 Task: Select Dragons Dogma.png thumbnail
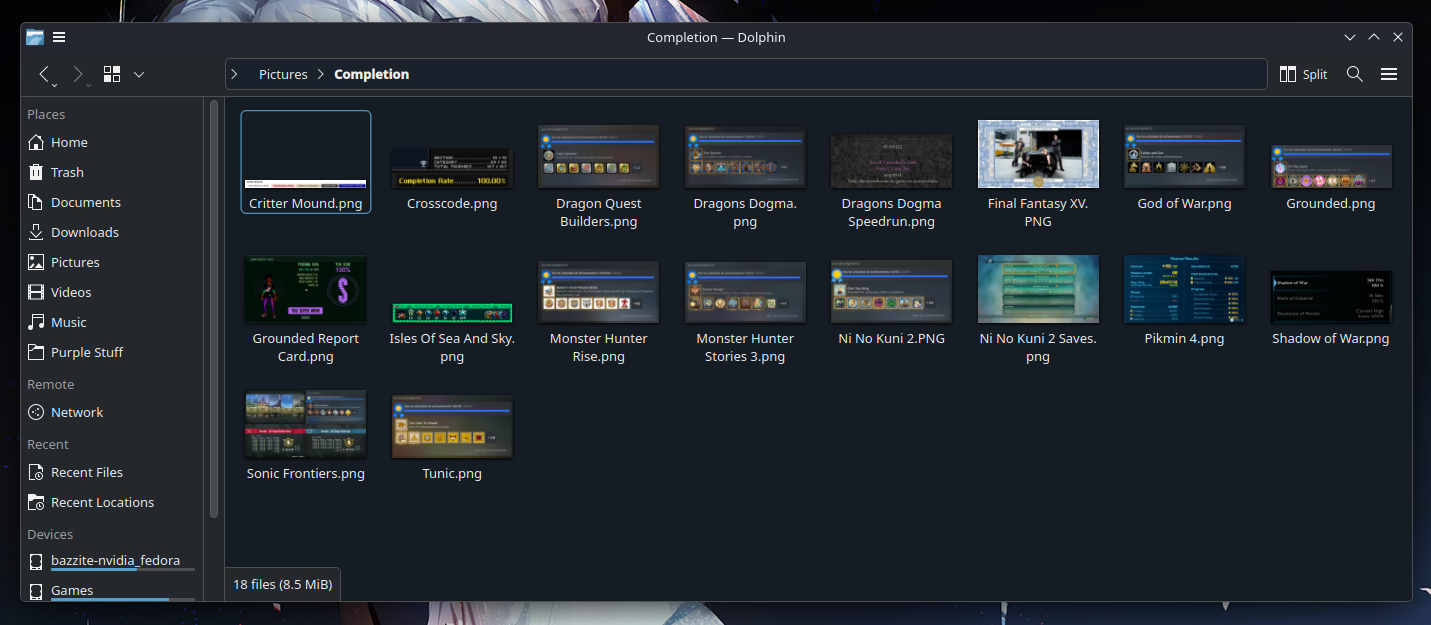(x=745, y=156)
